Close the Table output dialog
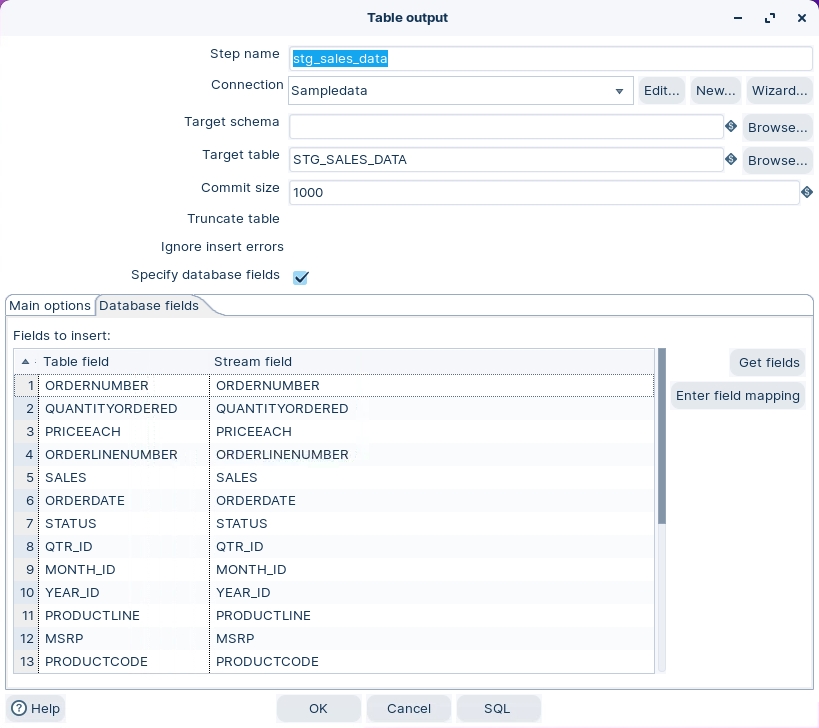This screenshot has height=728, width=819. 801,18
